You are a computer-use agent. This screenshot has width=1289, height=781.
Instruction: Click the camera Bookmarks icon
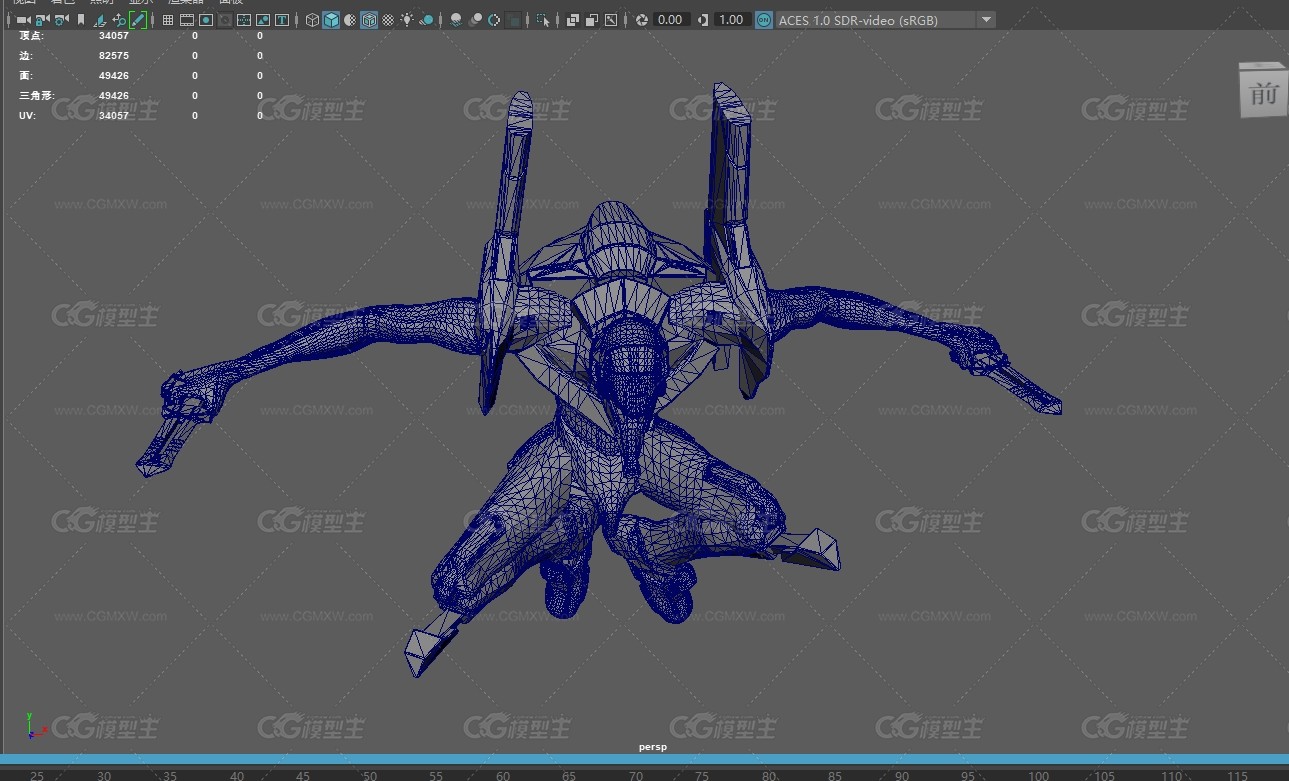click(x=81, y=20)
